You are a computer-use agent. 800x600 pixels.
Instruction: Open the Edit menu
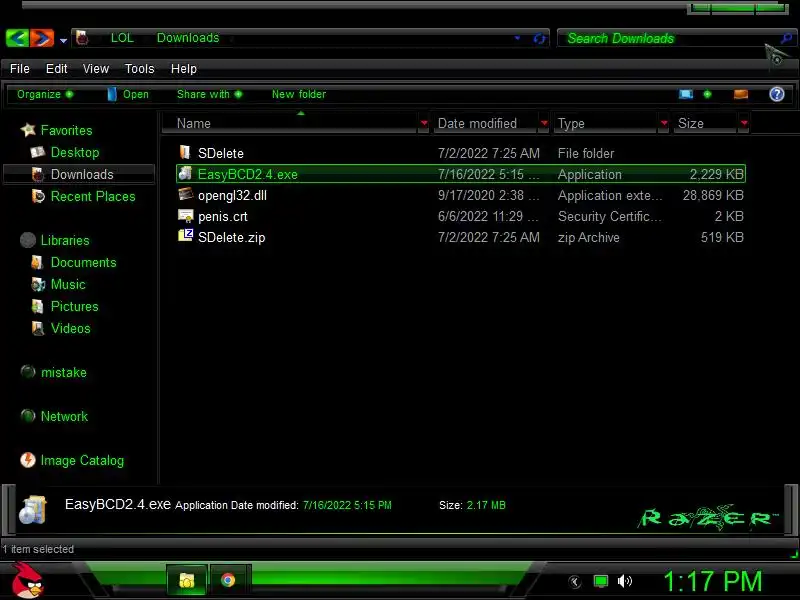56,68
